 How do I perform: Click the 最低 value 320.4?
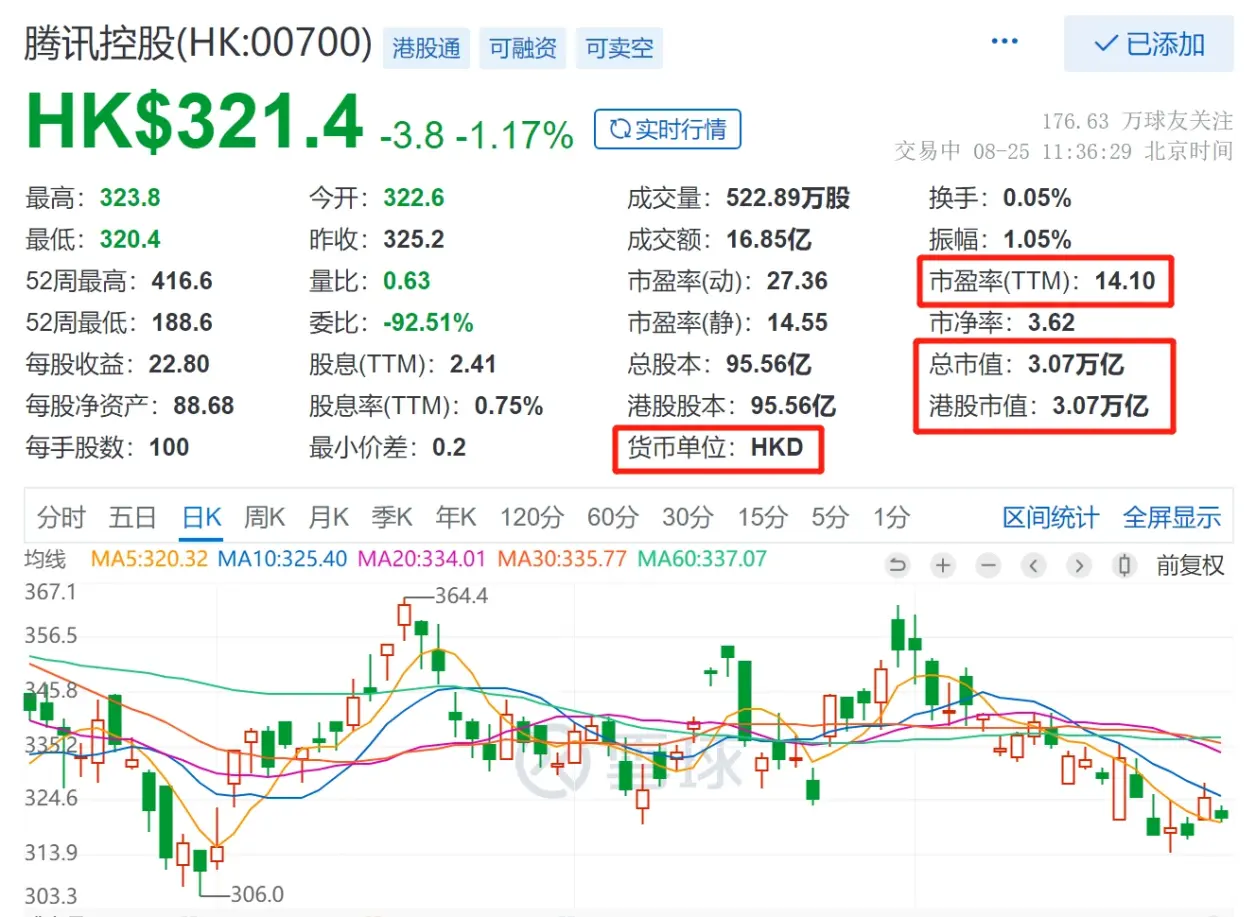(130, 240)
